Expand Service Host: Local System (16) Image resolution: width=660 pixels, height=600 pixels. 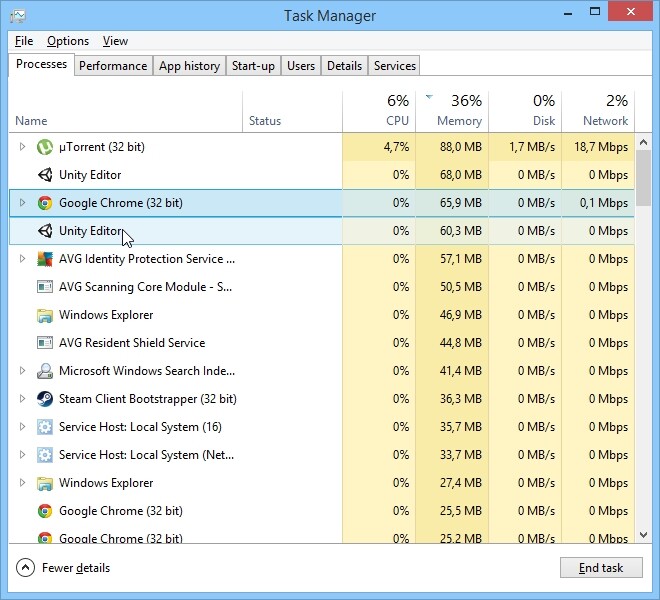(22, 427)
